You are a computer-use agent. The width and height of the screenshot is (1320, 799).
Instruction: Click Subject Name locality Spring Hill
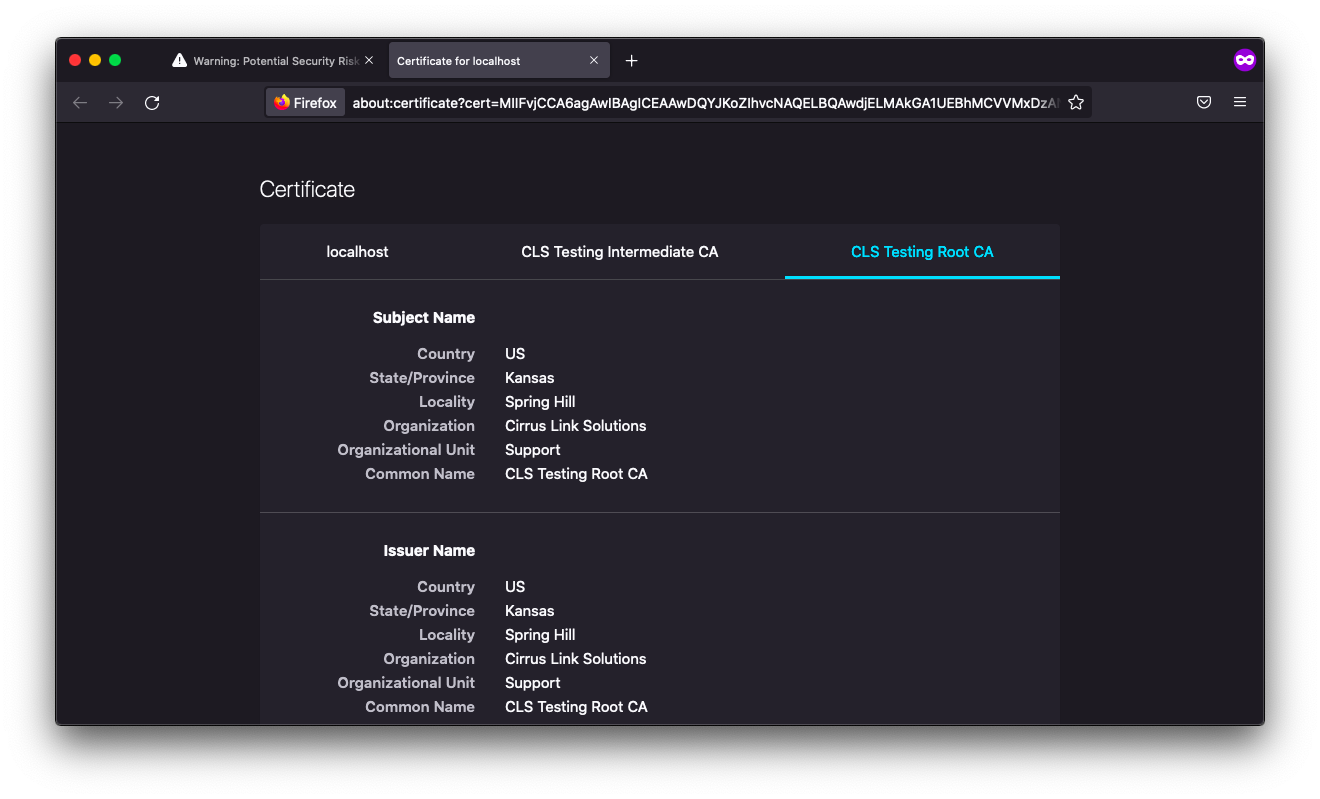point(540,402)
